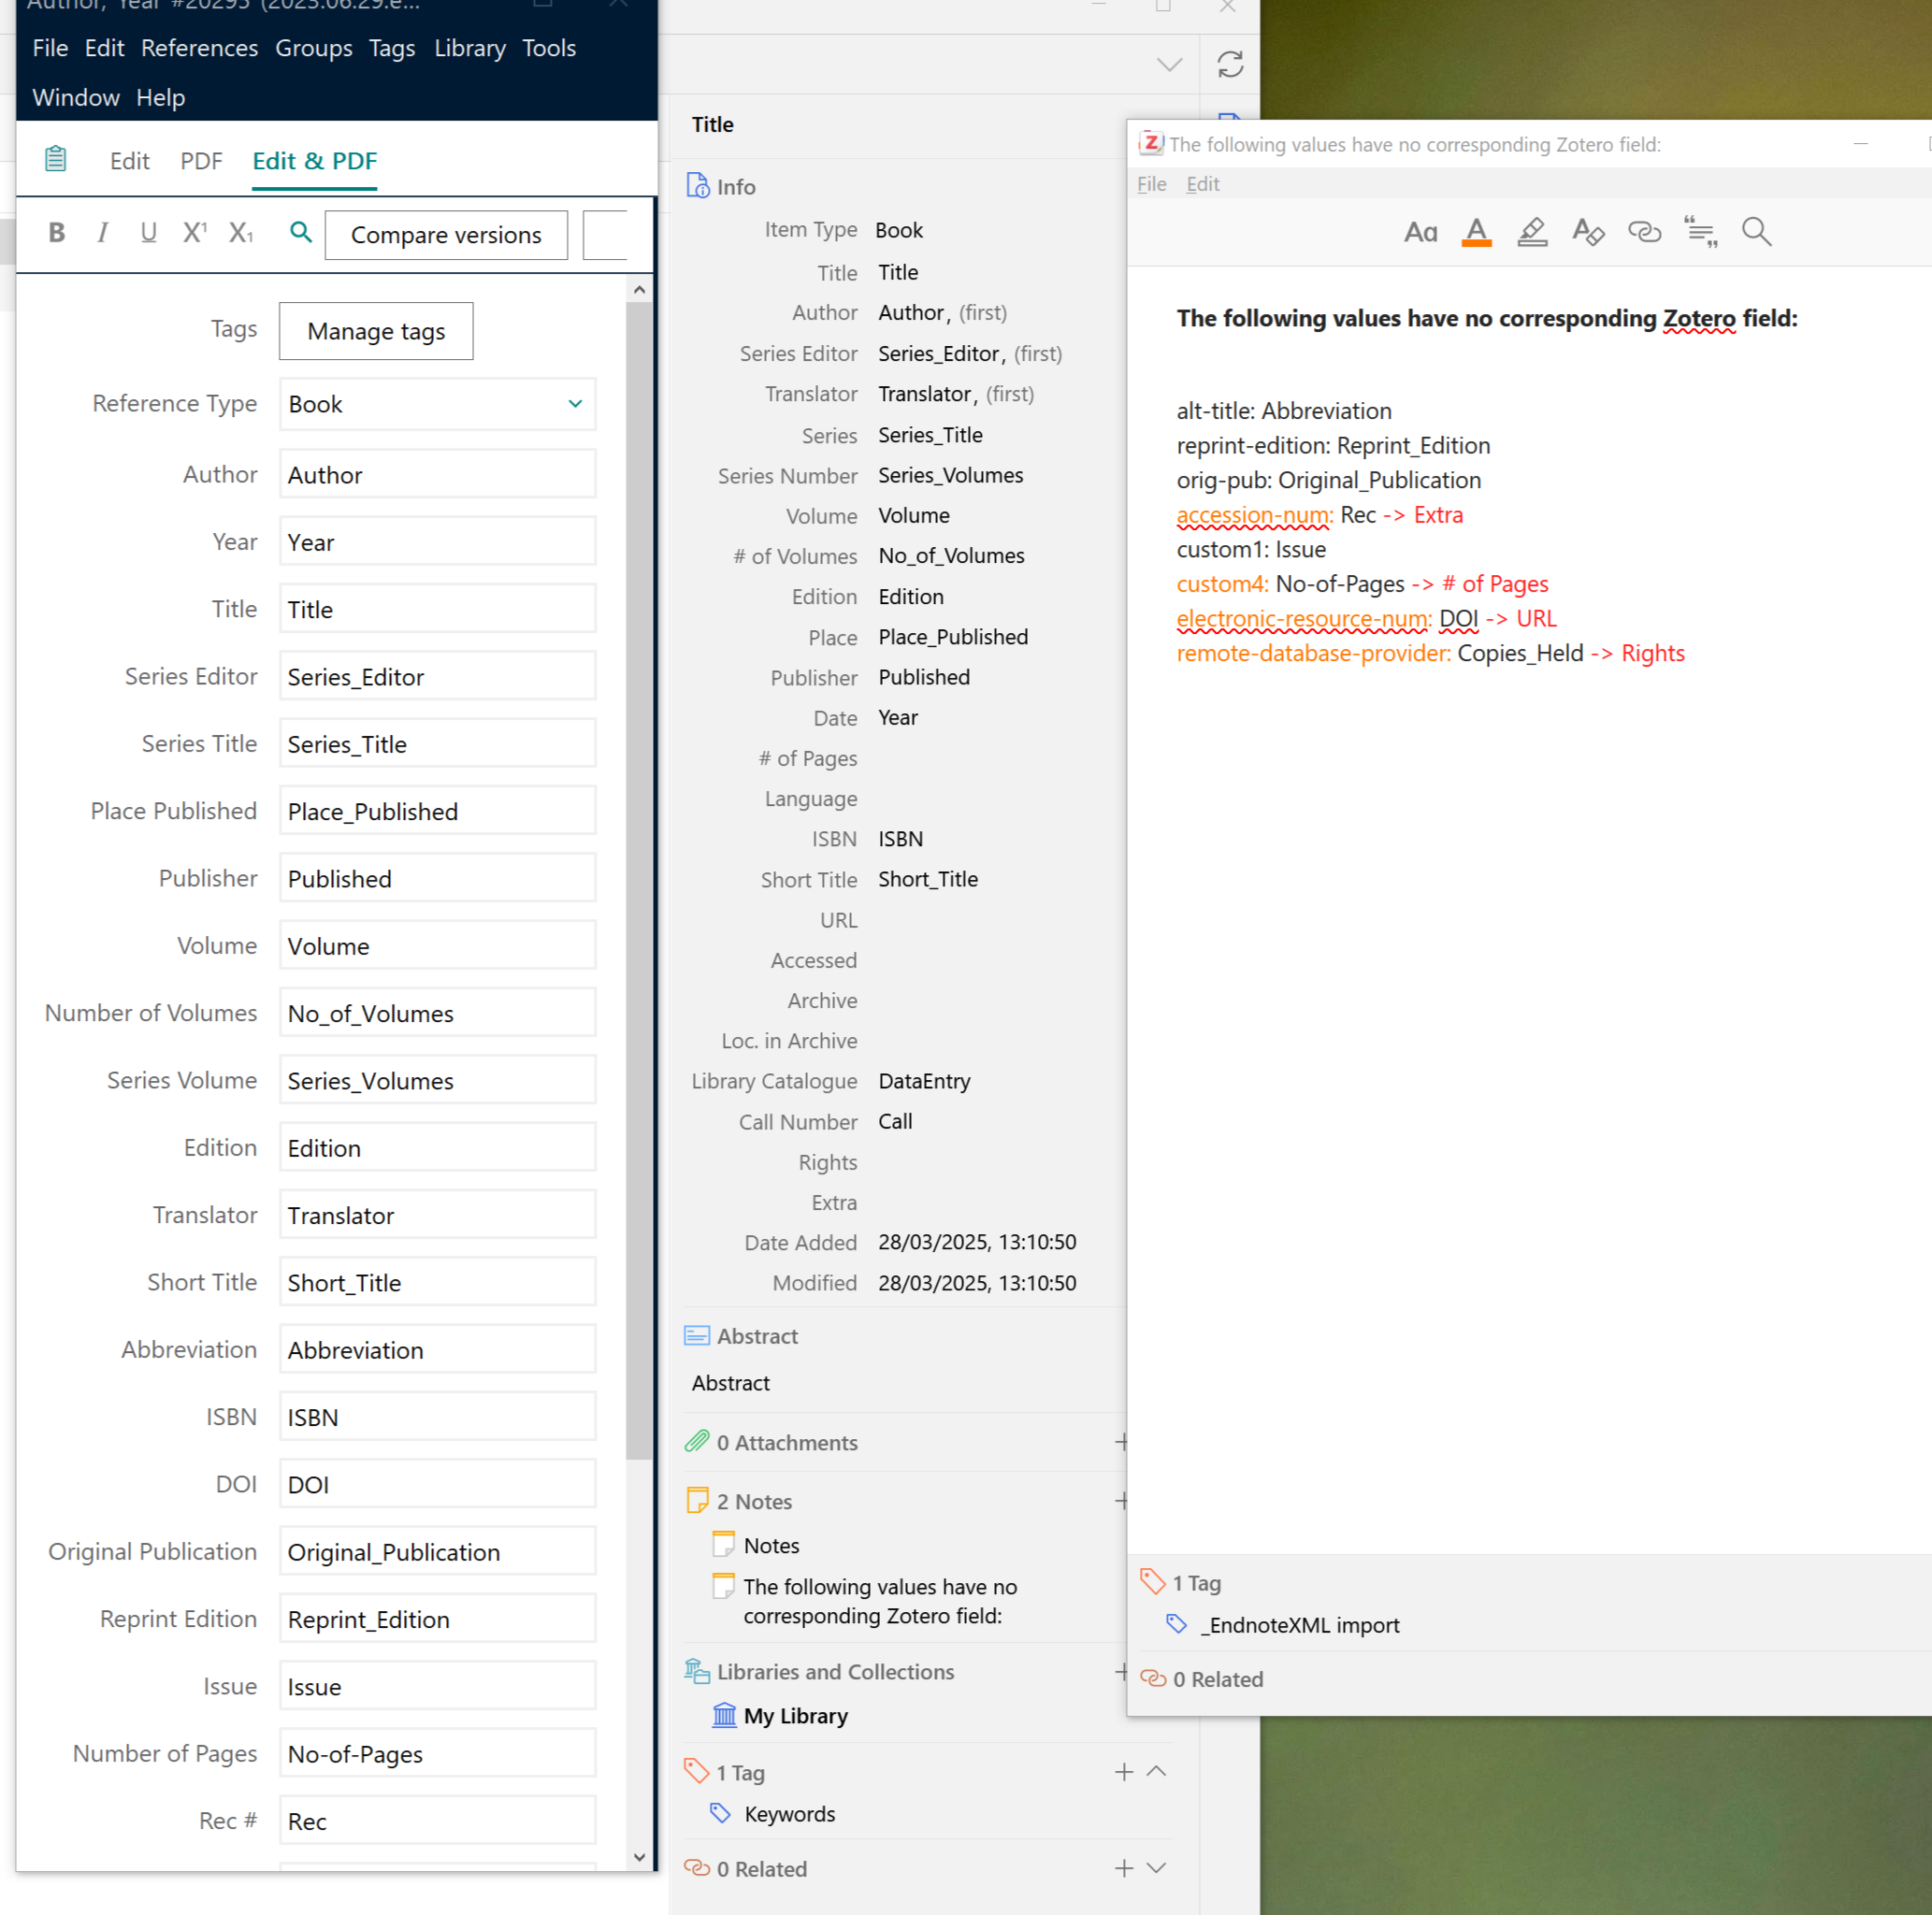
Task: Collapse the 1 Tag section chevron
Action: pos(1156,1771)
